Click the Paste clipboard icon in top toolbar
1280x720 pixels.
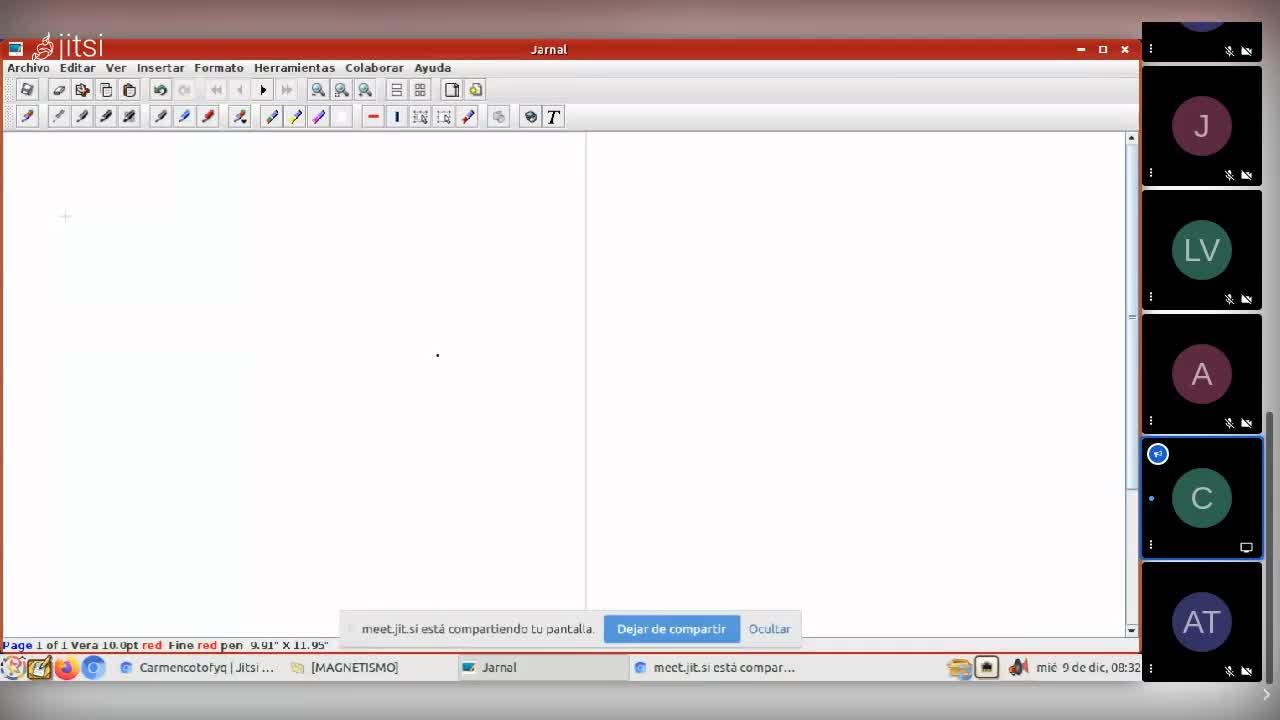(129, 90)
